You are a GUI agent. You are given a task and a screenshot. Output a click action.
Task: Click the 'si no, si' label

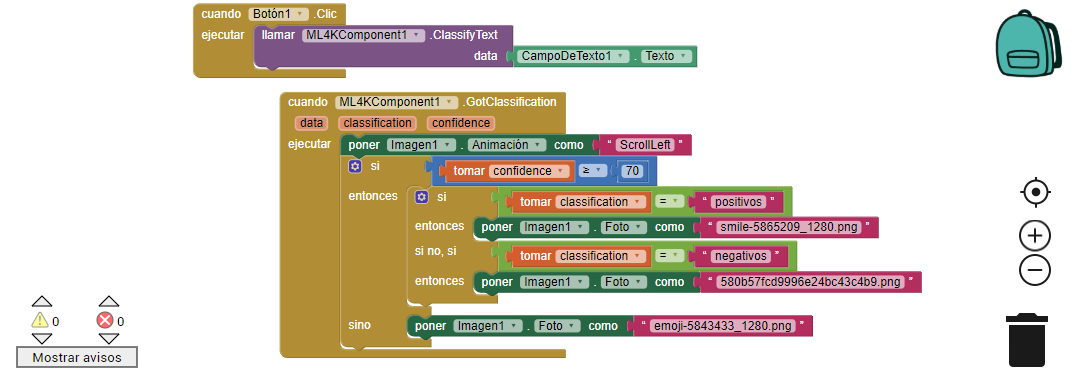click(435, 251)
